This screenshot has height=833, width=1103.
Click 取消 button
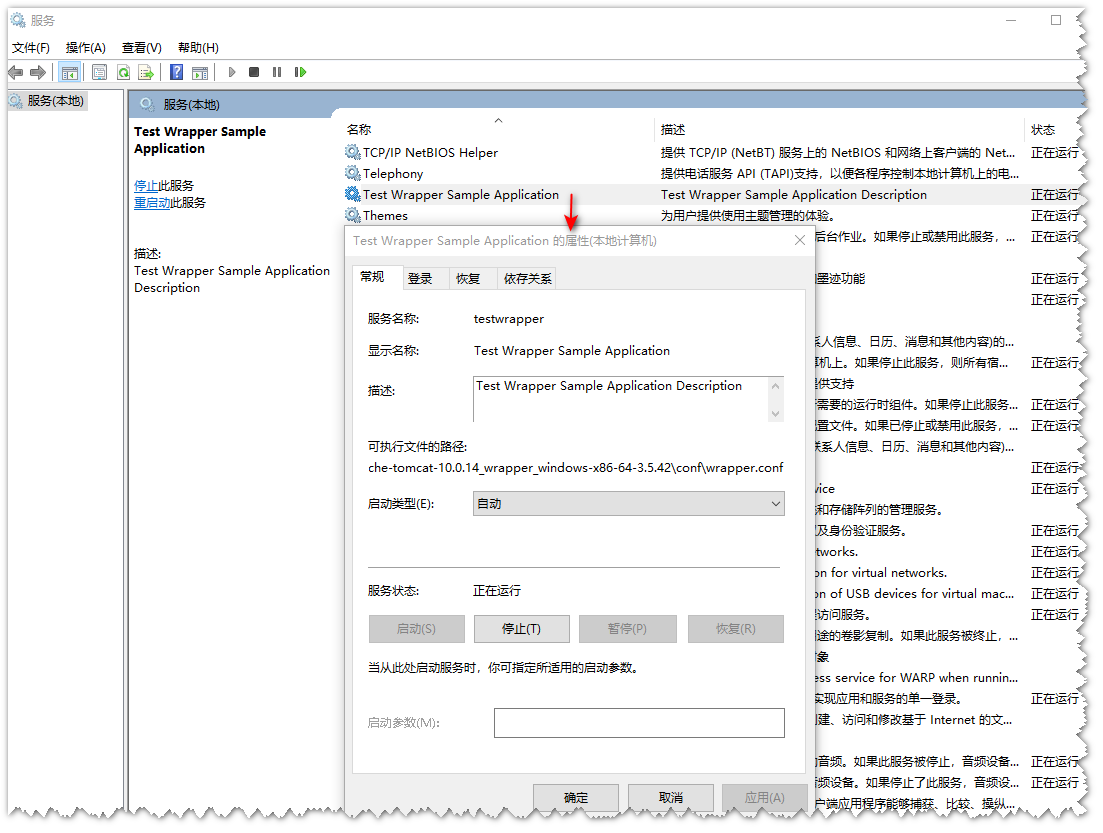(x=670, y=797)
